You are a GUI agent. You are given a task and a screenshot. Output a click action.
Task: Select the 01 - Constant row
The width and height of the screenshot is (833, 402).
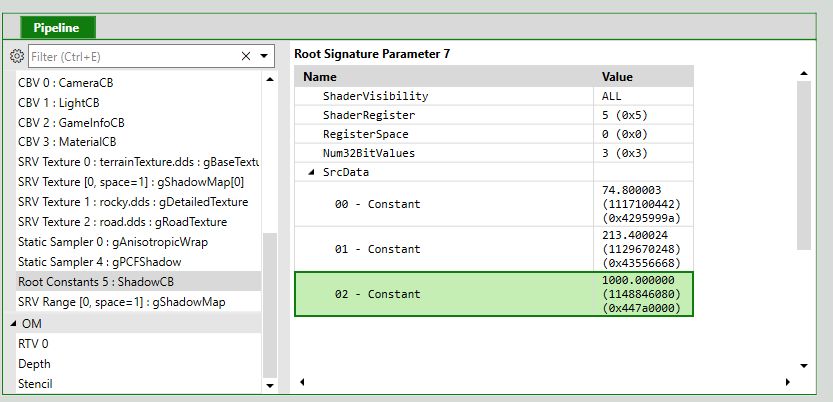[x=494, y=249]
